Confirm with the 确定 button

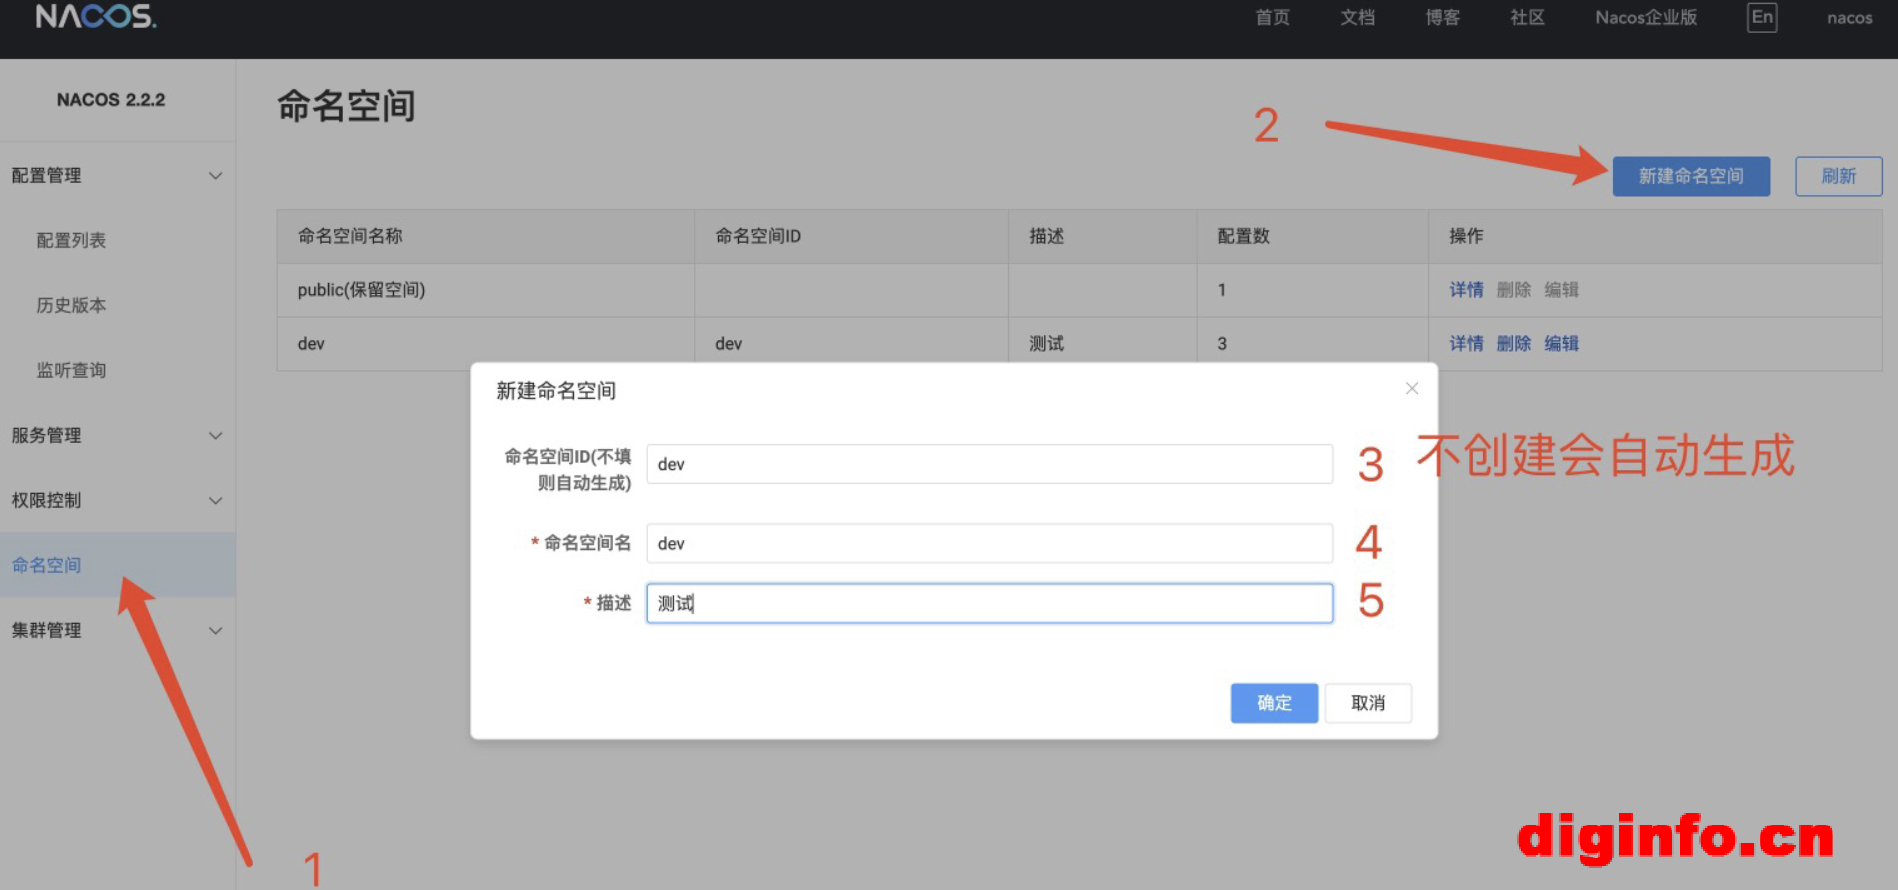point(1274,703)
